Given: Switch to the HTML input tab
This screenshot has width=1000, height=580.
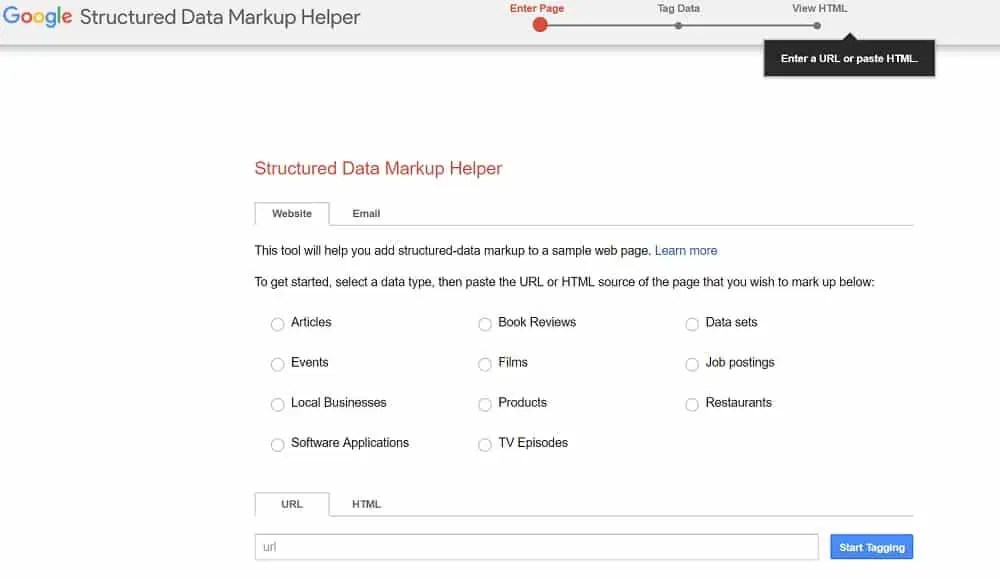Looking at the screenshot, I should pyautogui.click(x=366, y=504).
